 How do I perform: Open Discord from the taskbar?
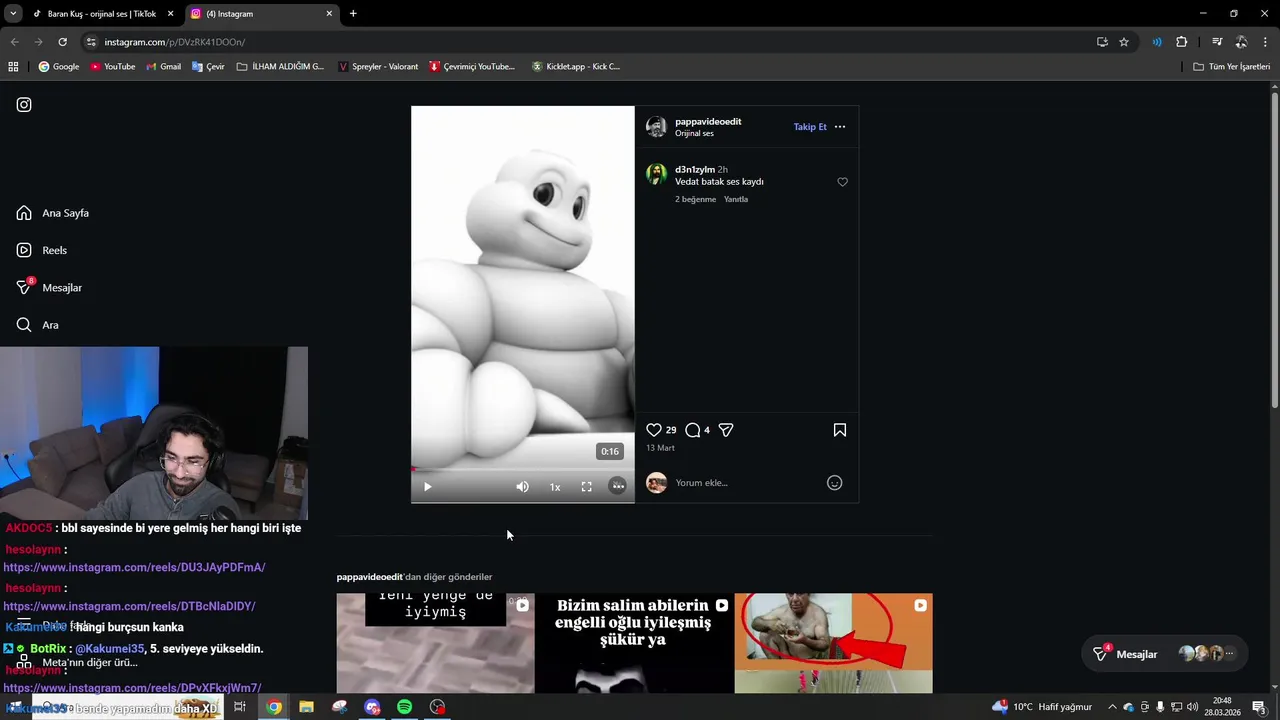(372, 707)
